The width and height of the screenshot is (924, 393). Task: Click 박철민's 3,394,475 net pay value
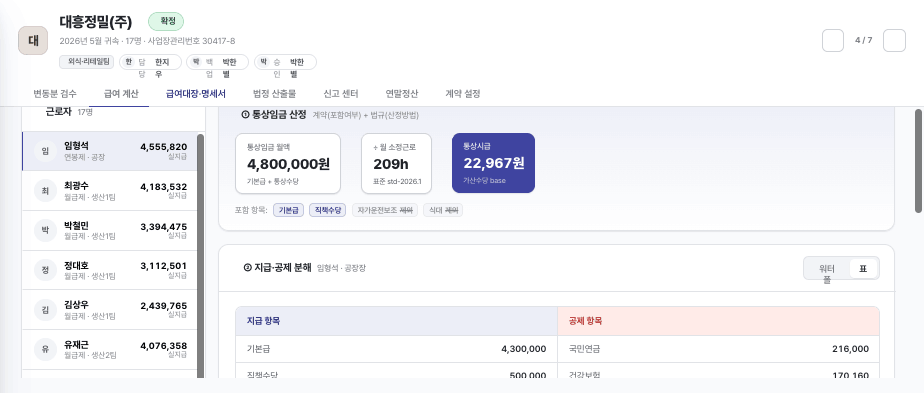pos(164,226)
